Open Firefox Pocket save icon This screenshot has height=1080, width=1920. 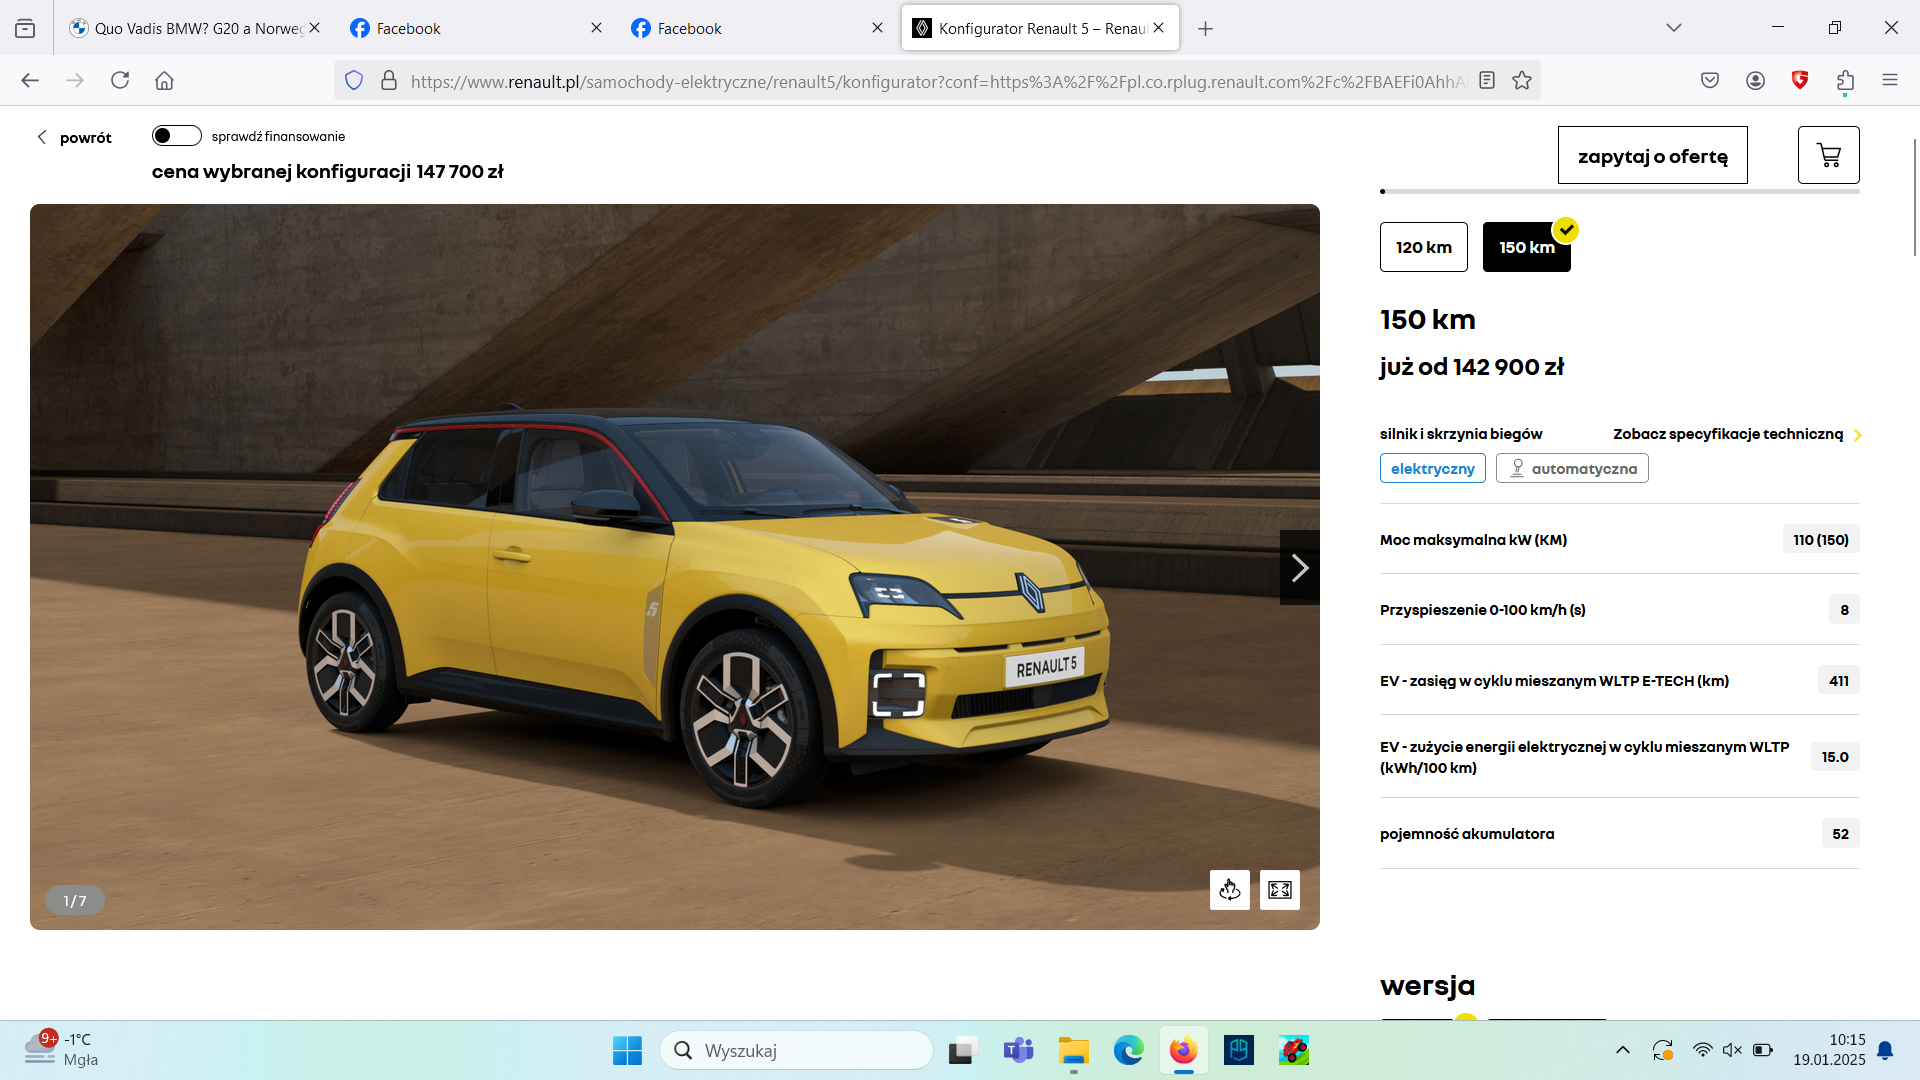click(x=1710, y=80)
